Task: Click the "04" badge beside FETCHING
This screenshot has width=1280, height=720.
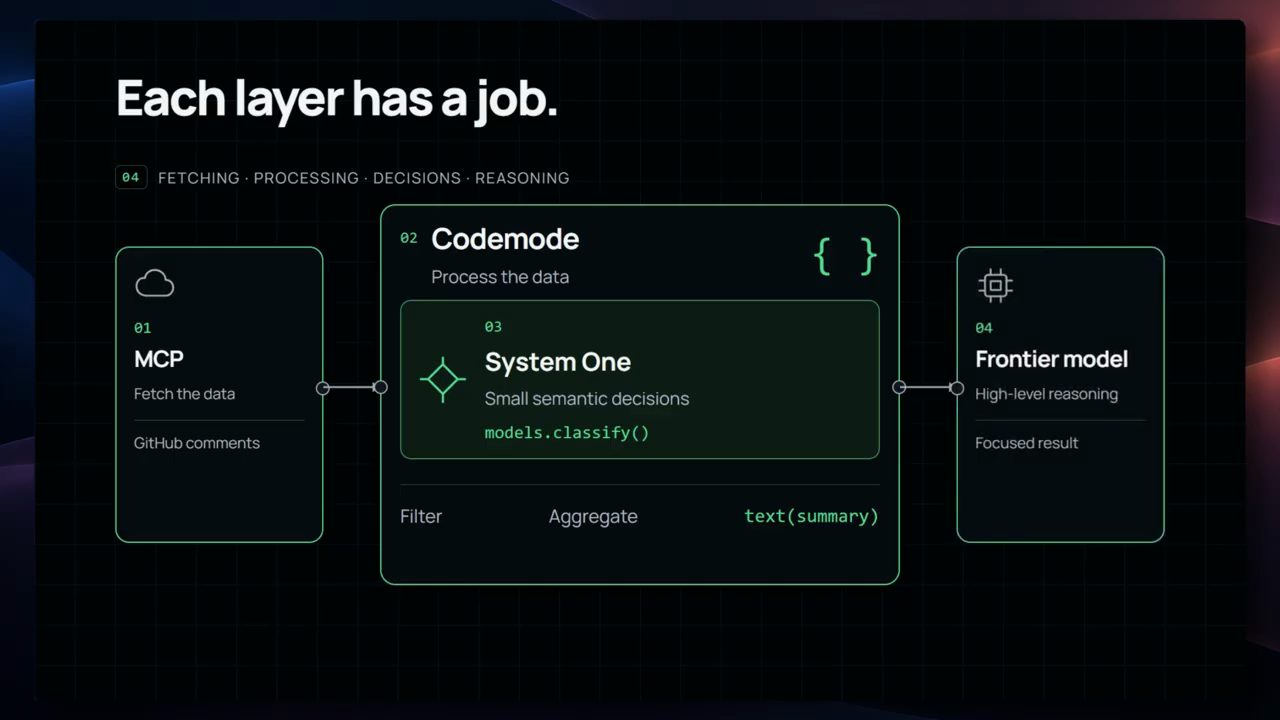Action: click(x=131, y=178)
